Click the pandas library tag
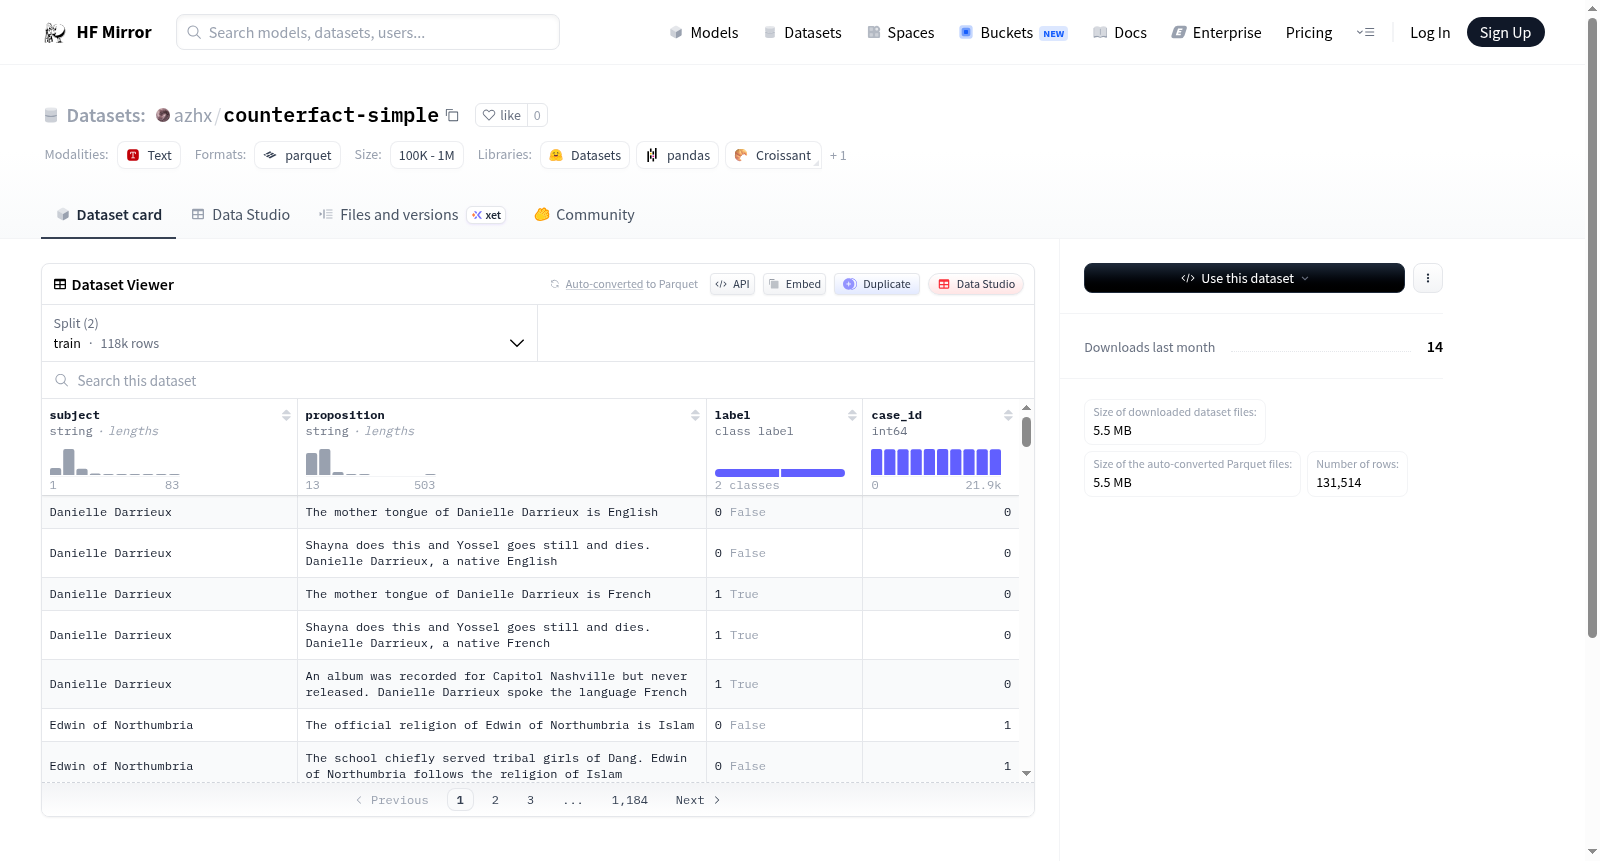This screenshot has height=861, width=1600. click(677, 155)
